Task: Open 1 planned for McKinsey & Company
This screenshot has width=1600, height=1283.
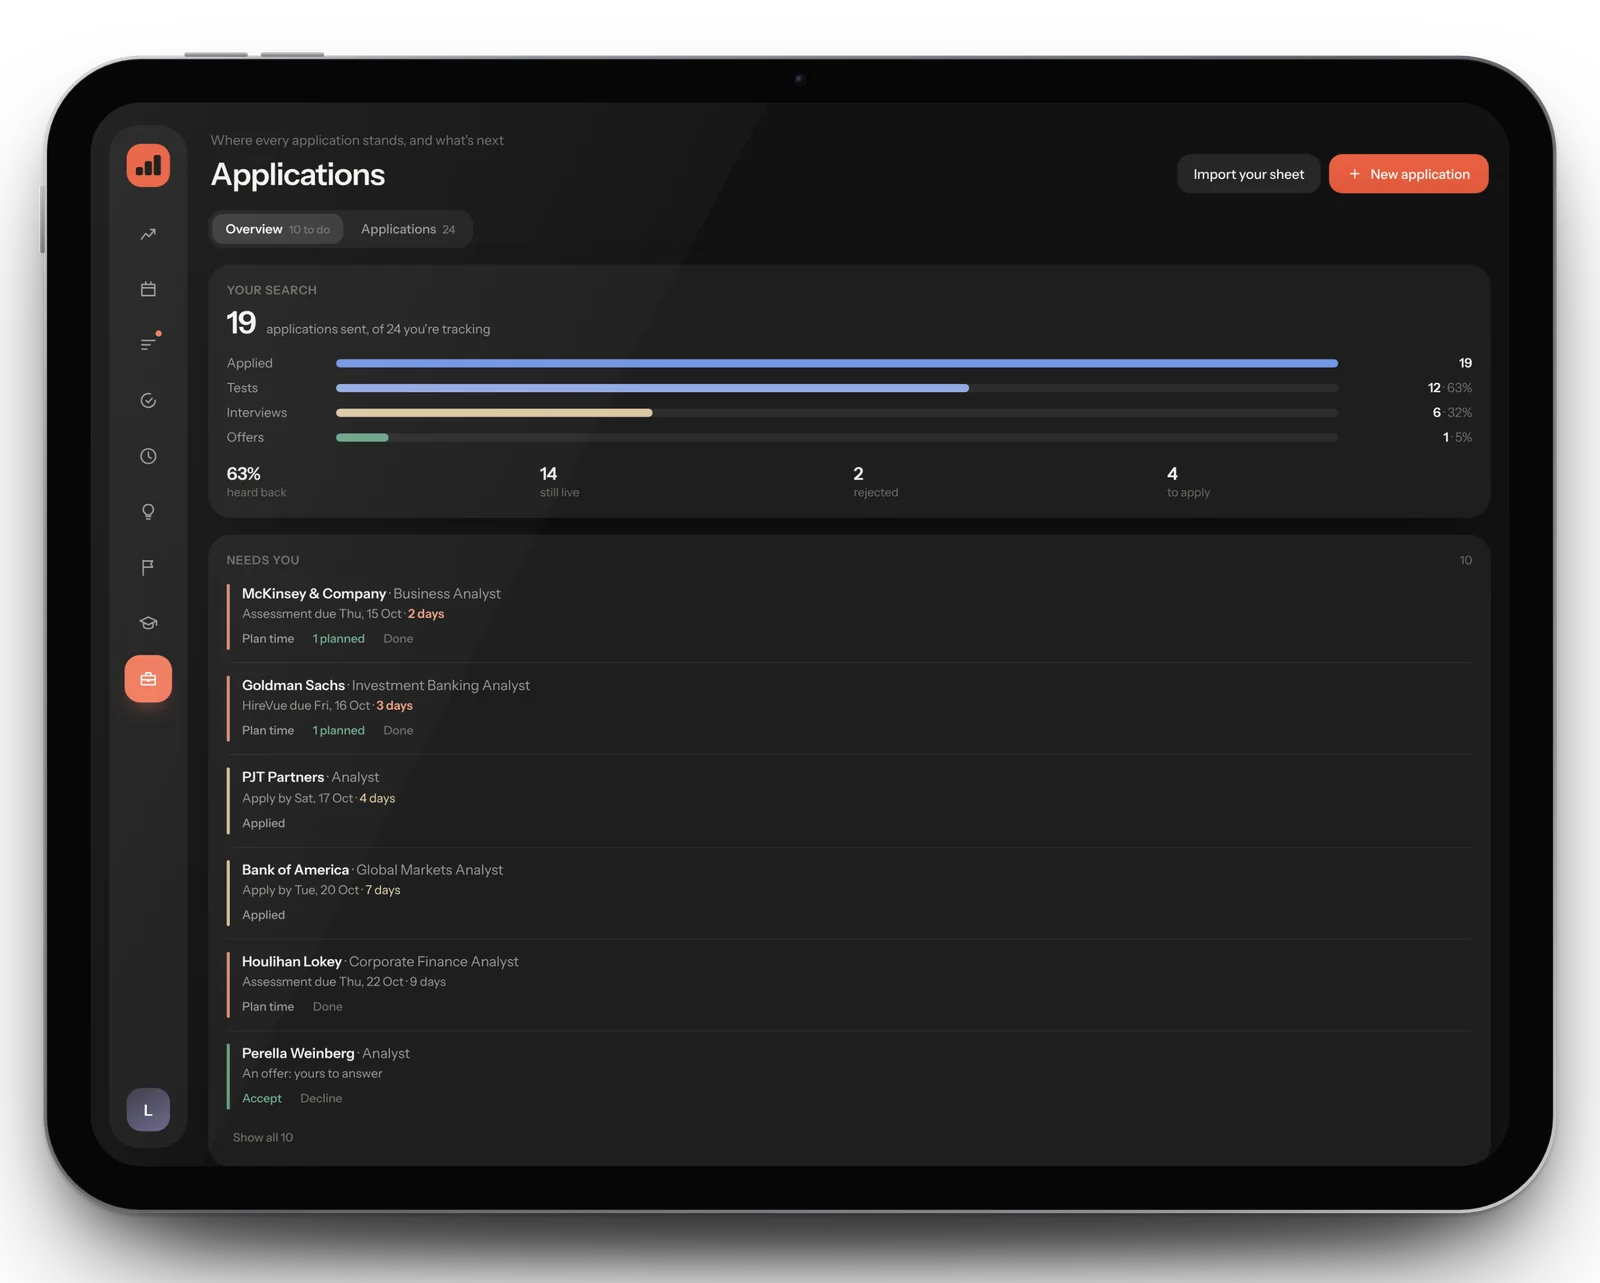Action: 338,639
